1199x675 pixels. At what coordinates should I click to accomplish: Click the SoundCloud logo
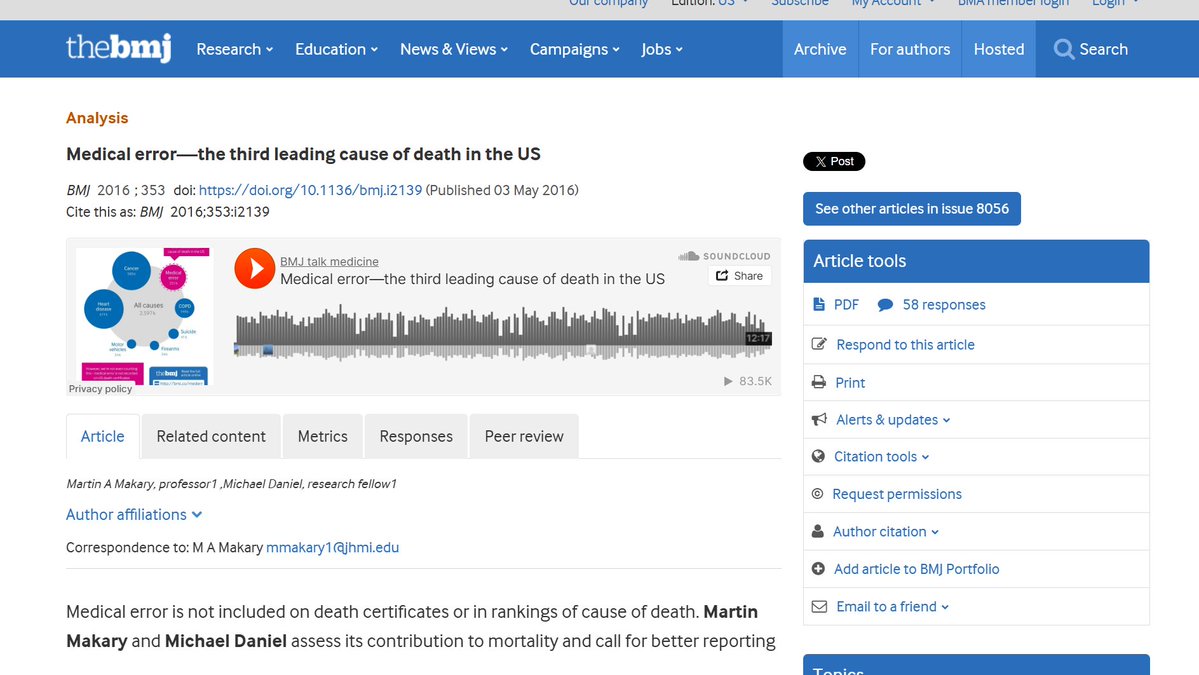click(724, 256)
